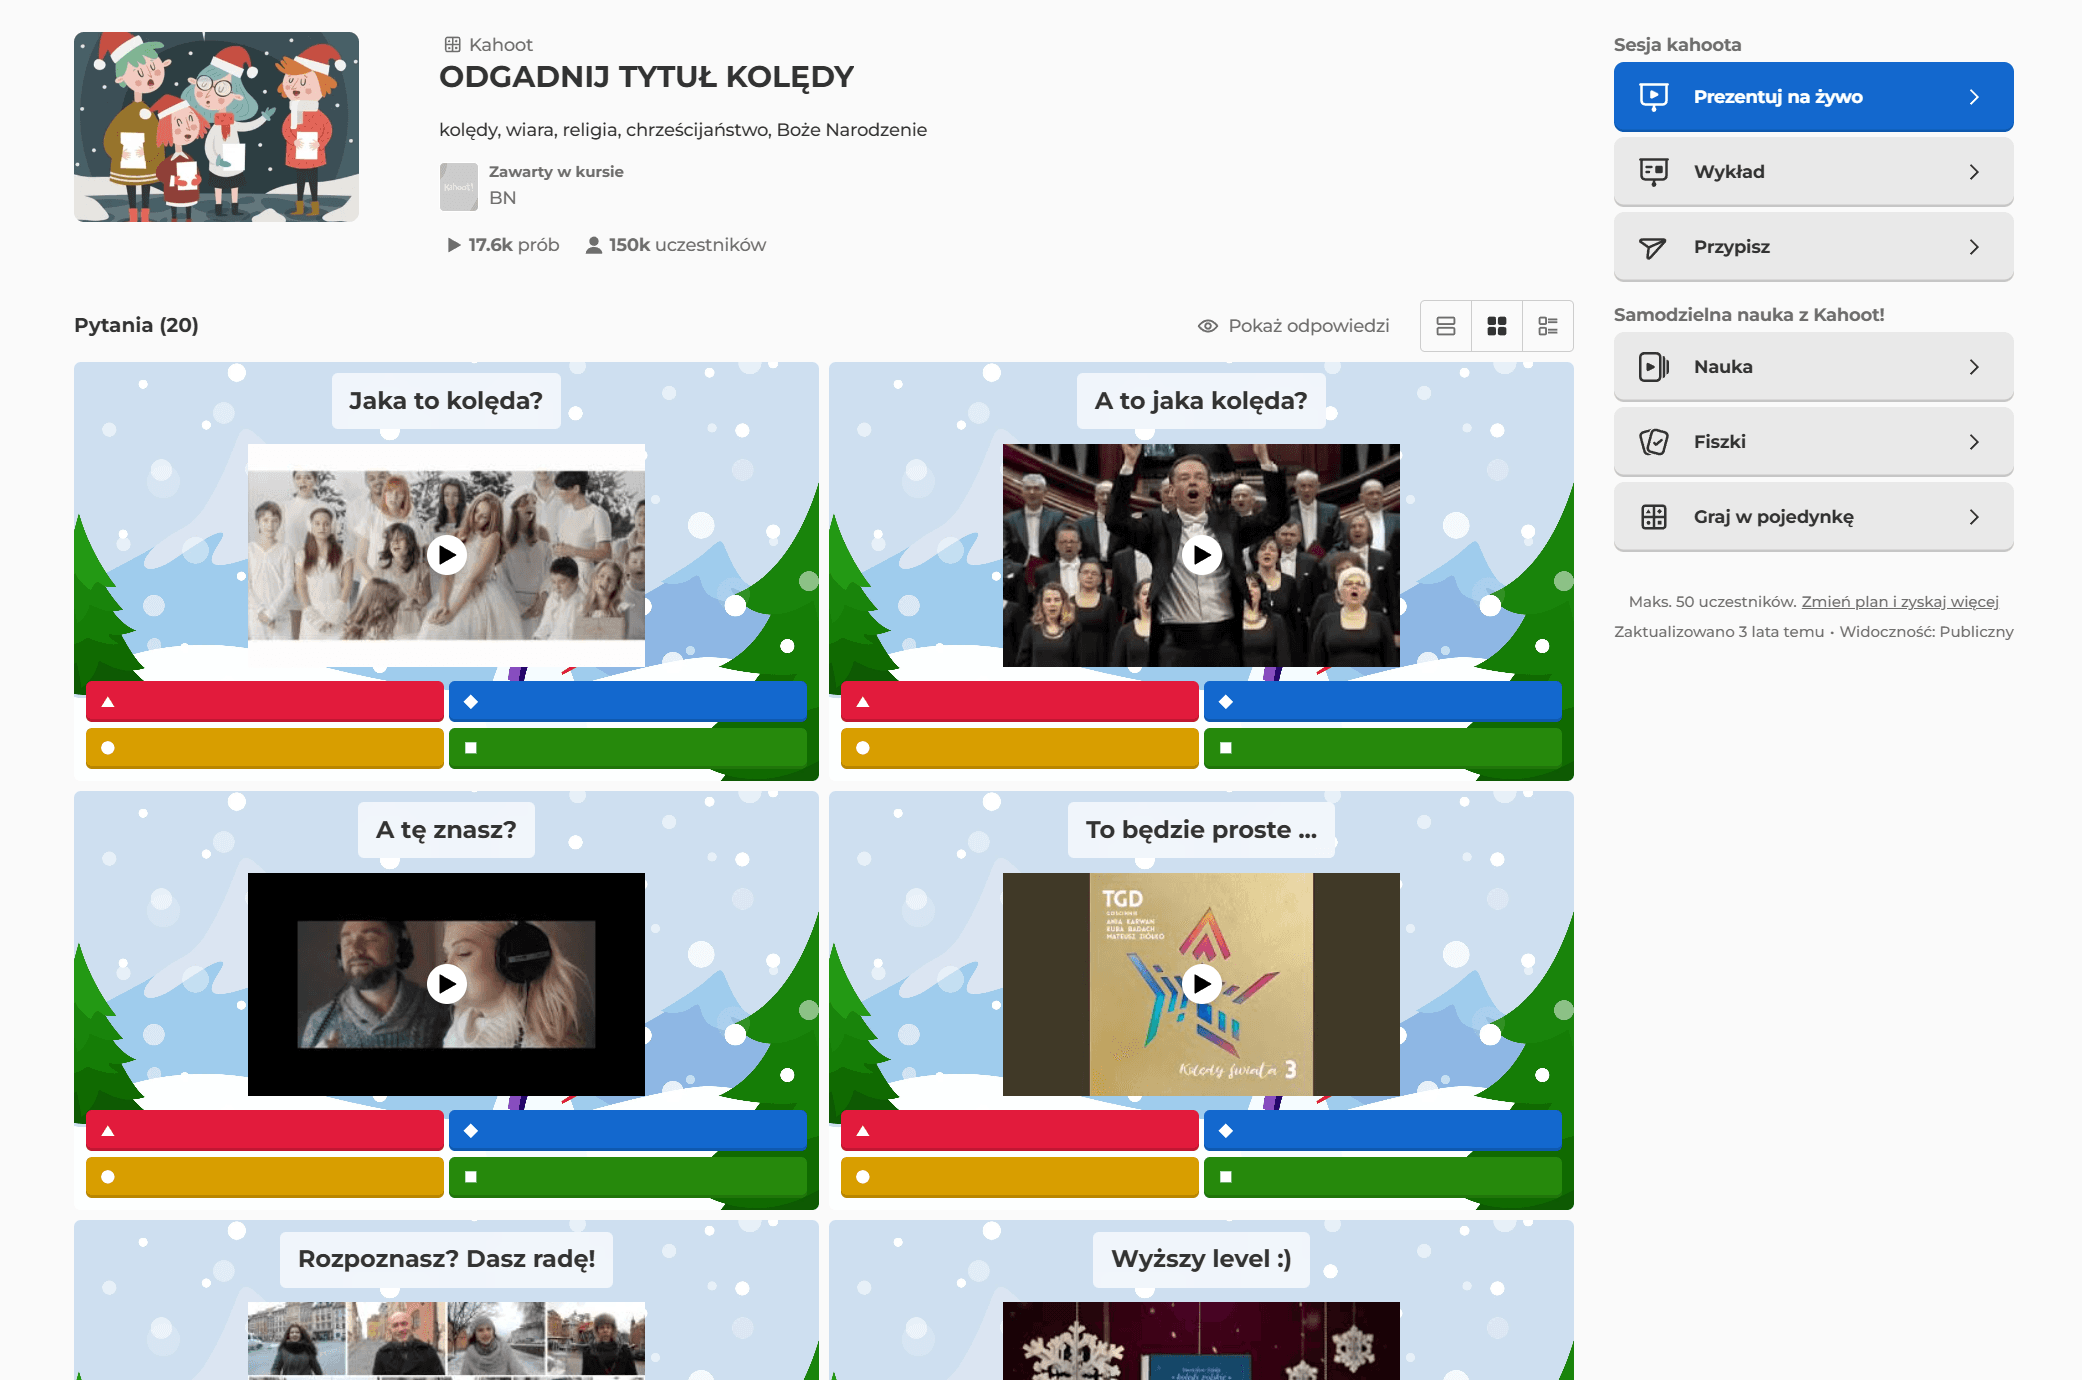
Task: Switch to grid card view icon
Action: point(1497,326)
